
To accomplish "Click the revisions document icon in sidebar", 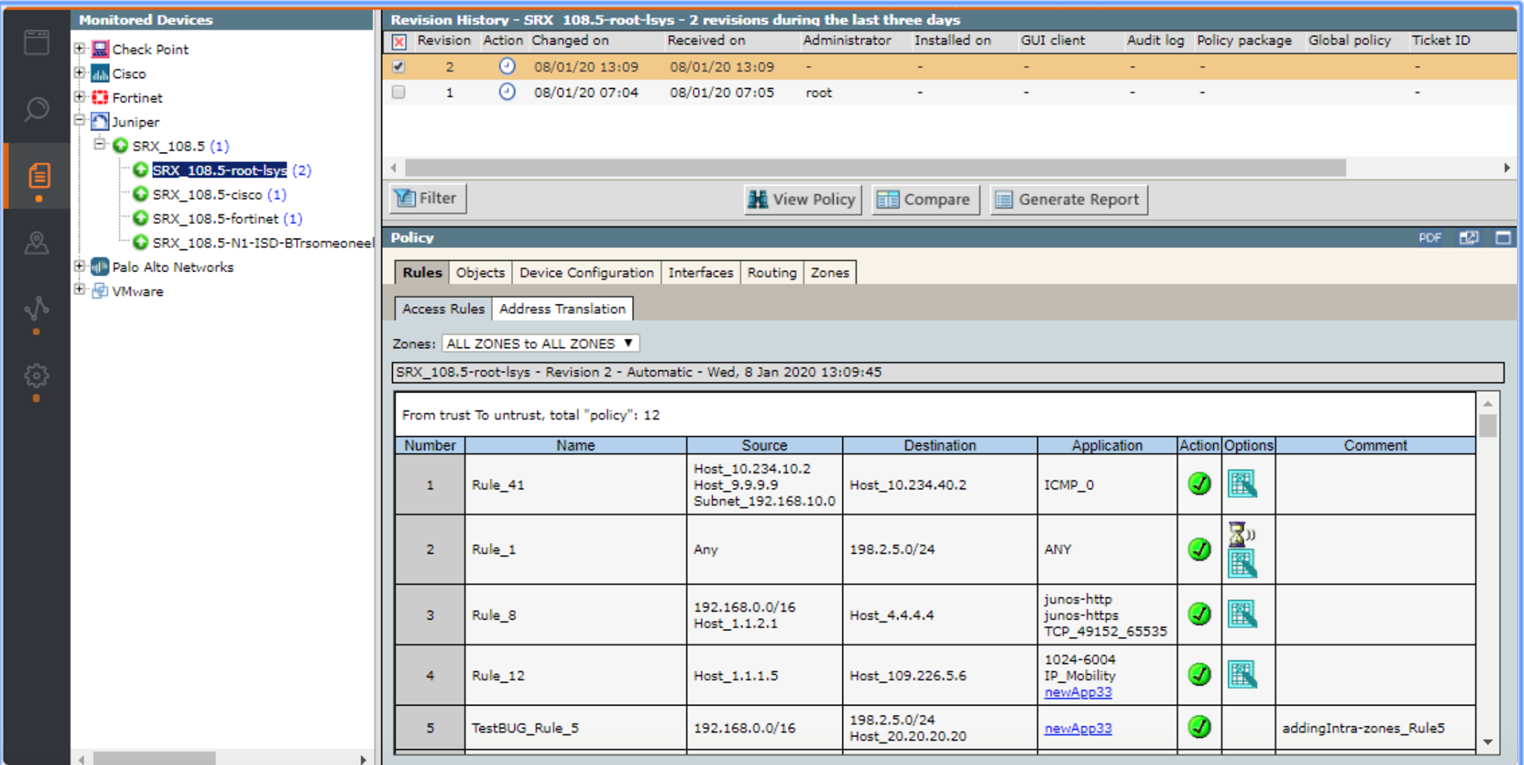I will coord(36,175).
